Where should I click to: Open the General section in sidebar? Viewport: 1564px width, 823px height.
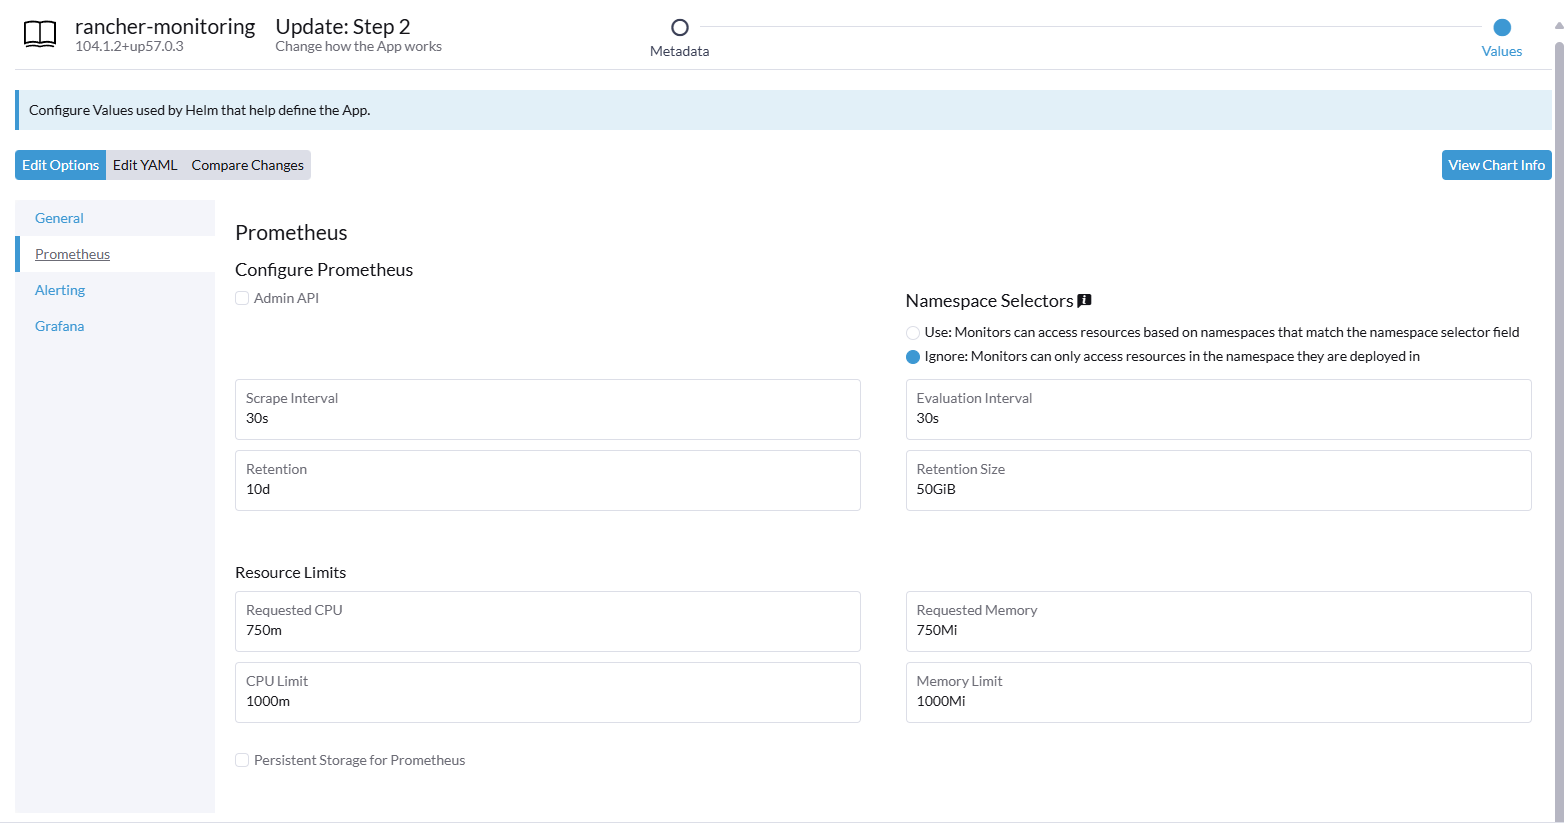[x=59, y=218]
